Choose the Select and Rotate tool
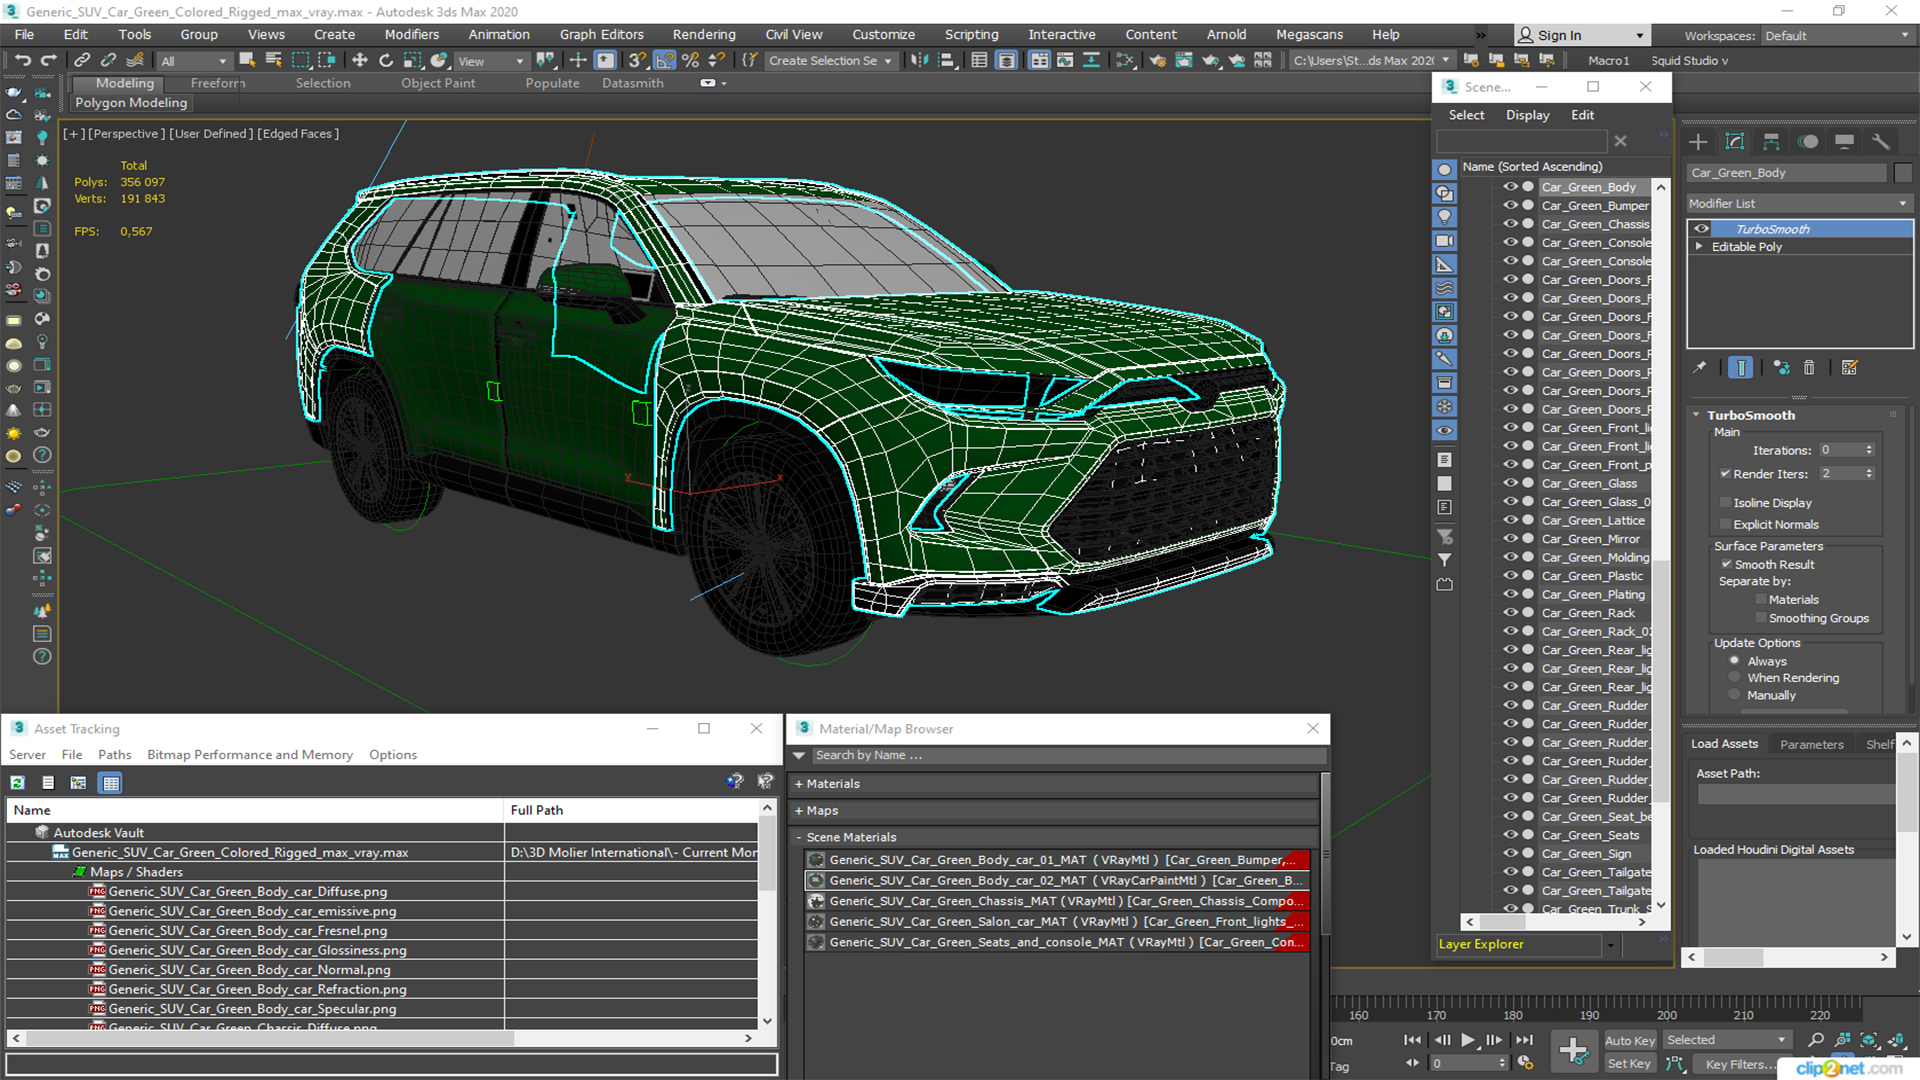The width and height of the screenshot is (1920, 1080). coord(386,60)
